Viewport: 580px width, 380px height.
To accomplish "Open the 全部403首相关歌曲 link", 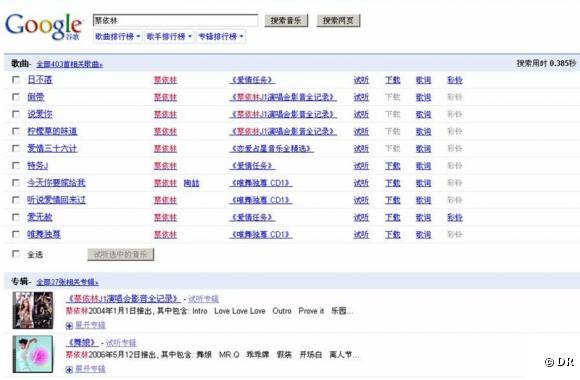I will 70,64.
